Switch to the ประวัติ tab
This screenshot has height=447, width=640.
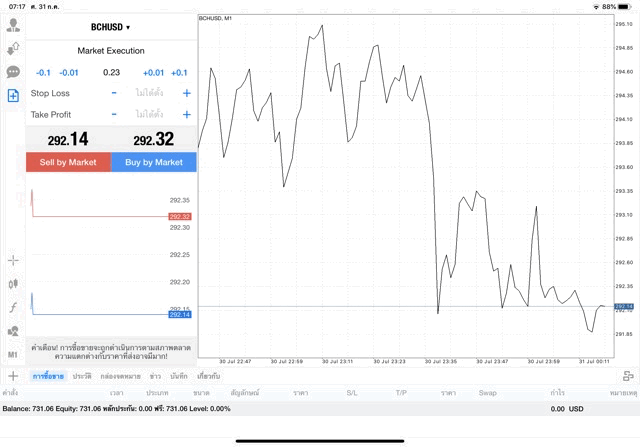82,376
